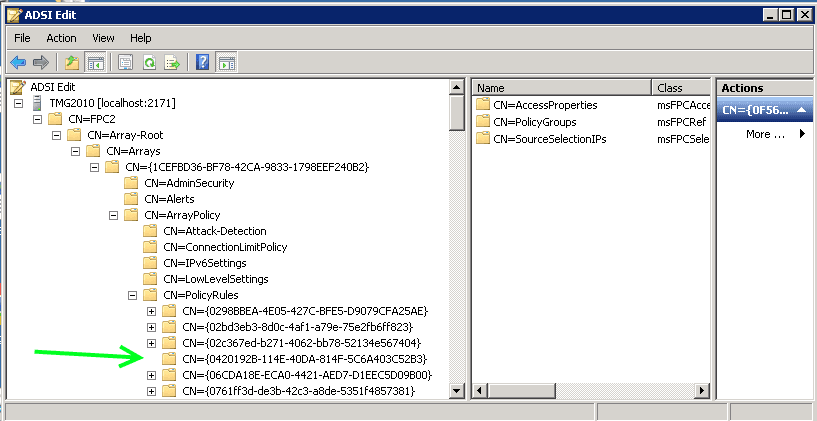Sort by the Name column header
The height and width of the screenshot is (421, 817).
click(562, 88)
